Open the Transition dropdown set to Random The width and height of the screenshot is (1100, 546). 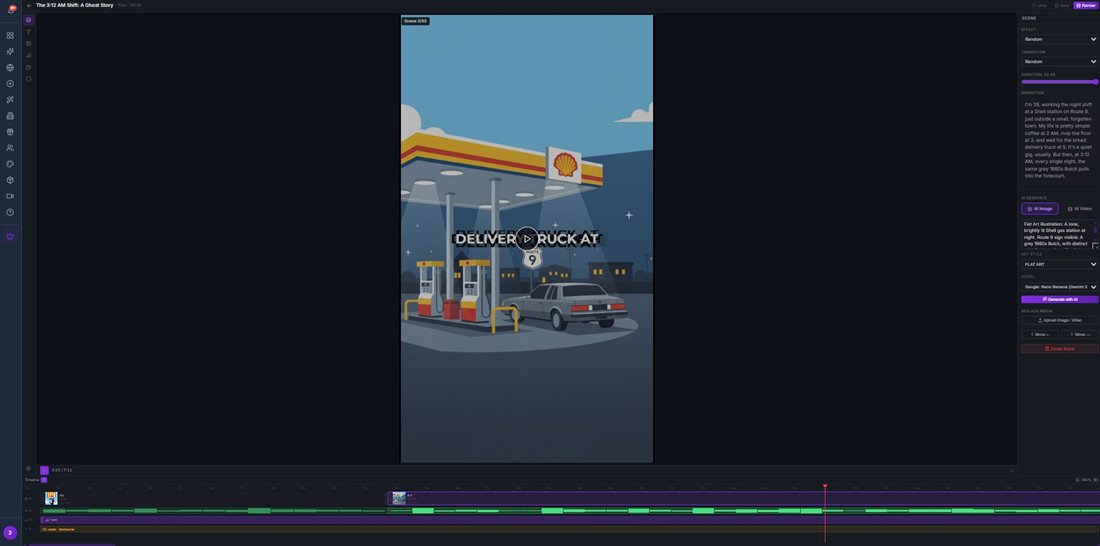click(1059, 62)
